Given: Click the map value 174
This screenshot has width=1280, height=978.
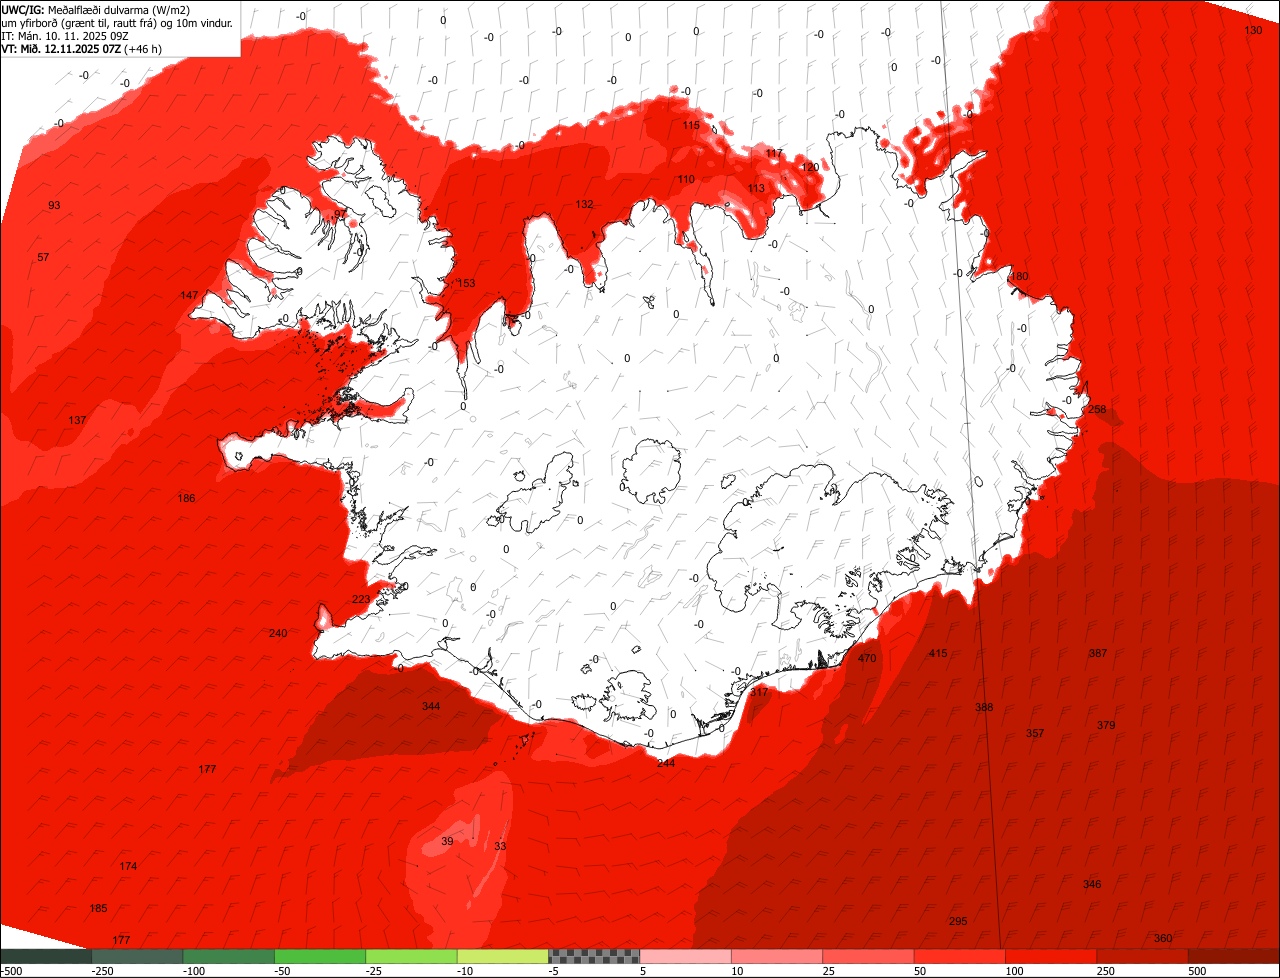Looking at the screenshot, I should pos(128,867).
